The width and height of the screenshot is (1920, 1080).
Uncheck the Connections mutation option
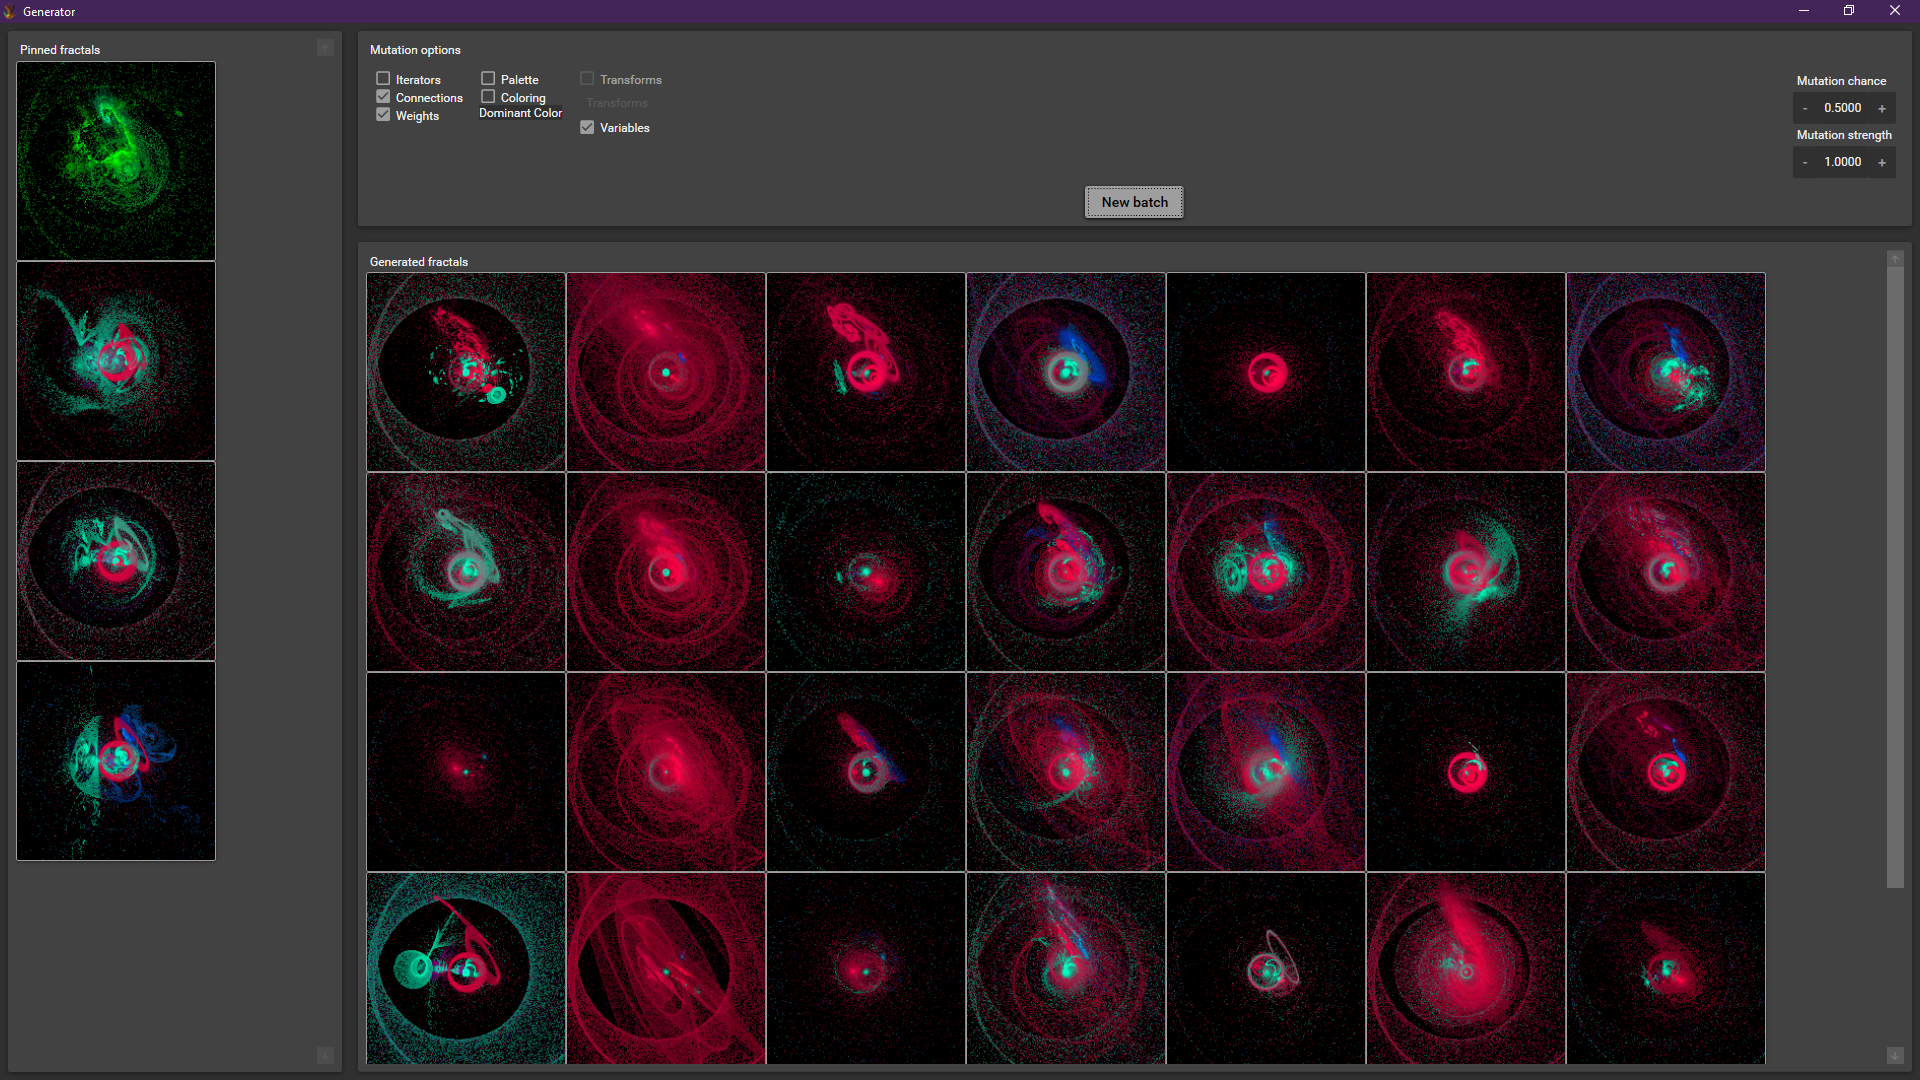coord(383,97)
